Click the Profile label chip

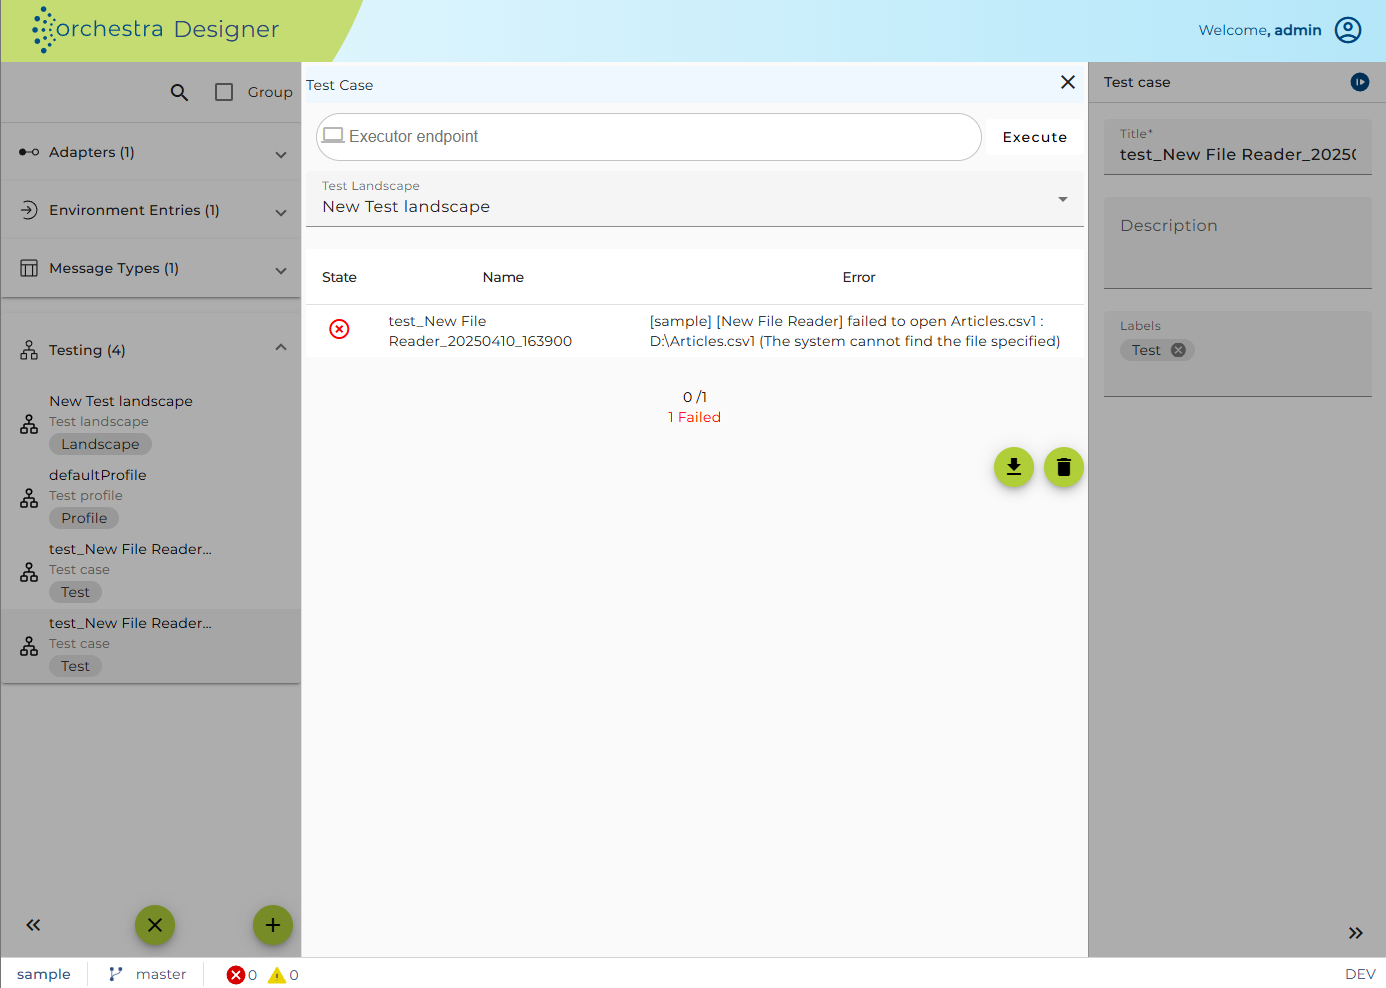click(84, 518)
